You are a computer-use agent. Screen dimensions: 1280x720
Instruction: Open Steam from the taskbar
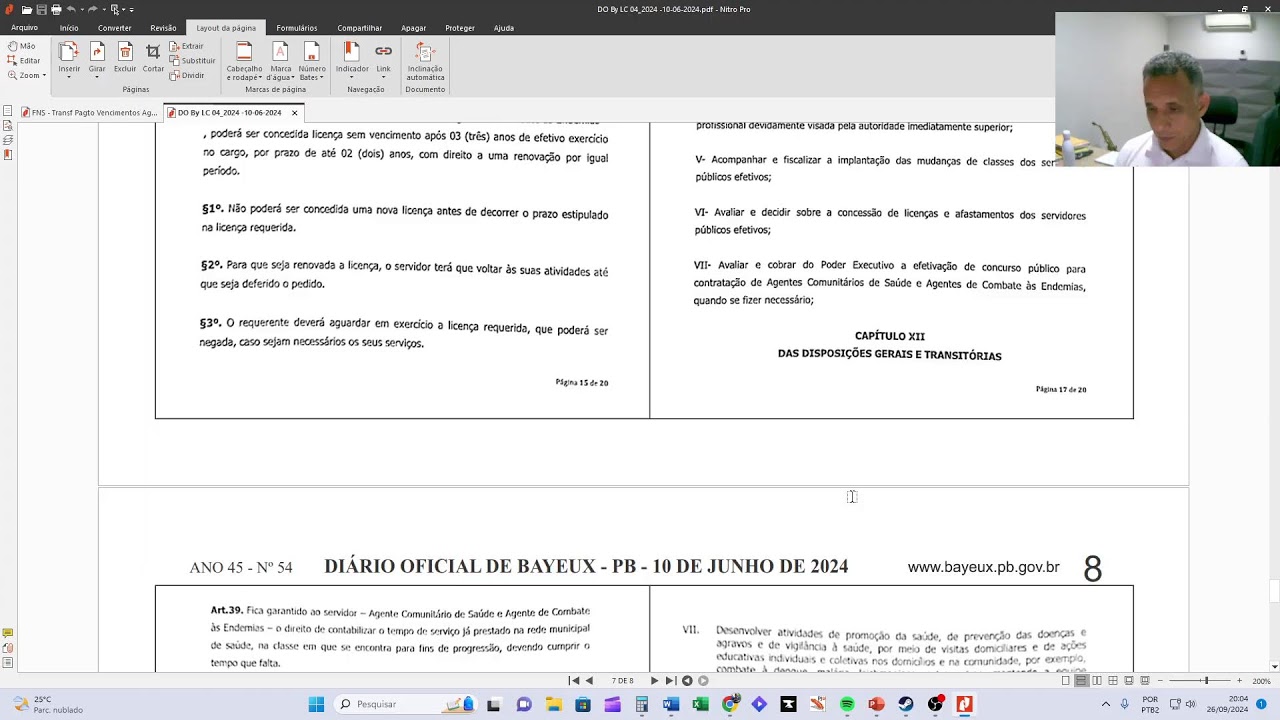pyautogui.click(x=906, y=704)
